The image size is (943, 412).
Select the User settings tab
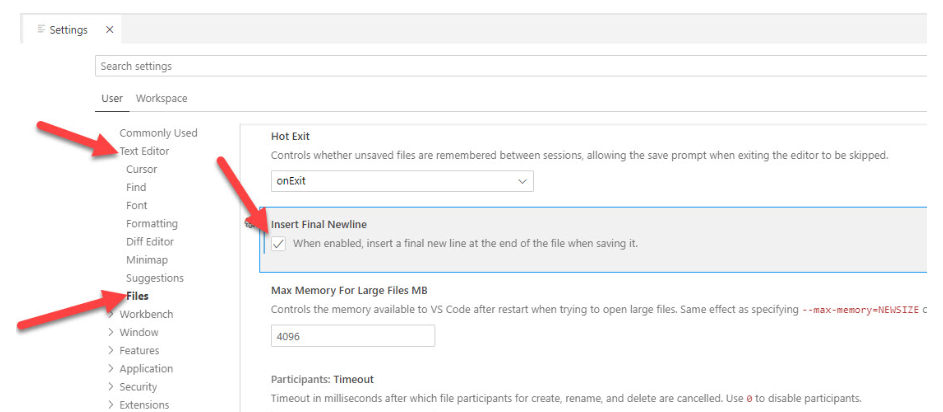click(112, 98)
